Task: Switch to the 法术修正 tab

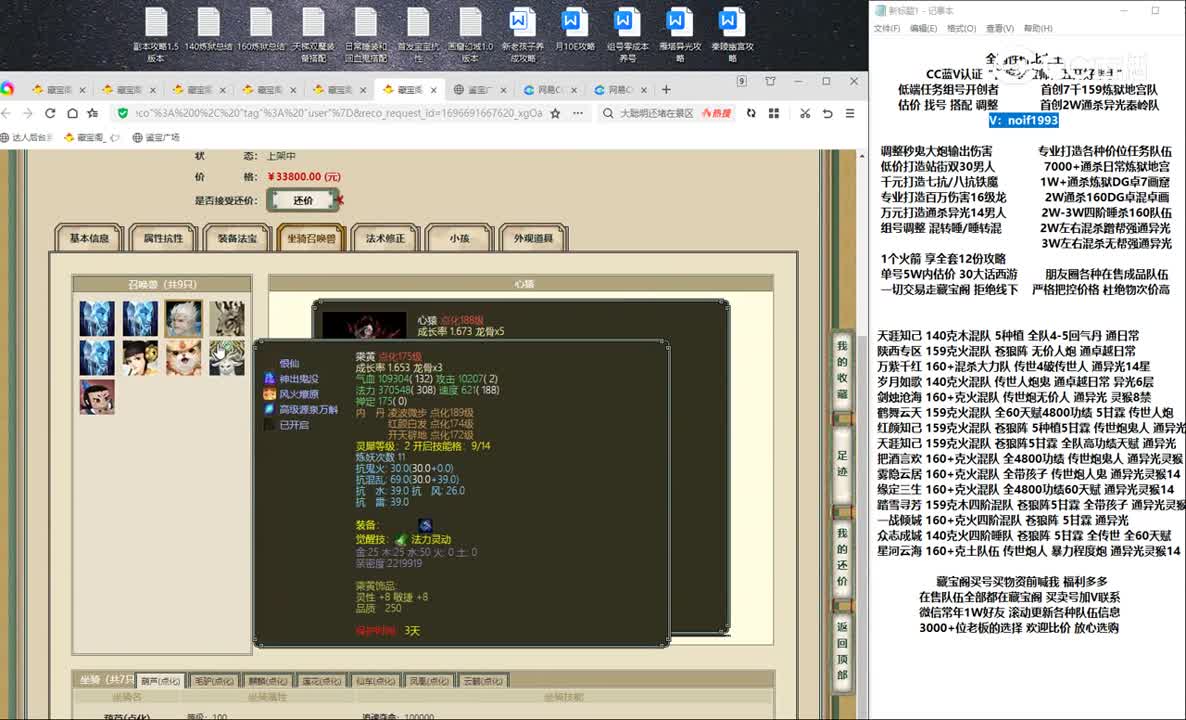Action: point(386,238)
